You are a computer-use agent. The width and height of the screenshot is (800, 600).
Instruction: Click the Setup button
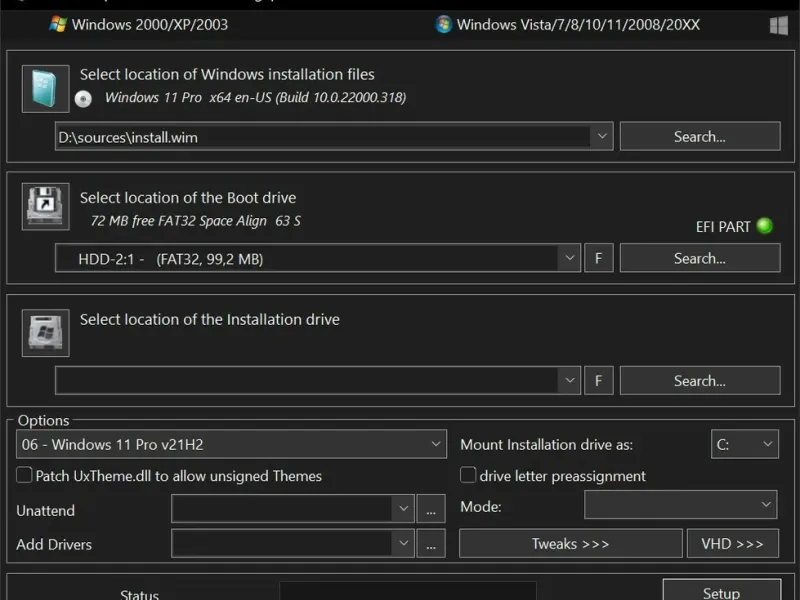point(721,590)
